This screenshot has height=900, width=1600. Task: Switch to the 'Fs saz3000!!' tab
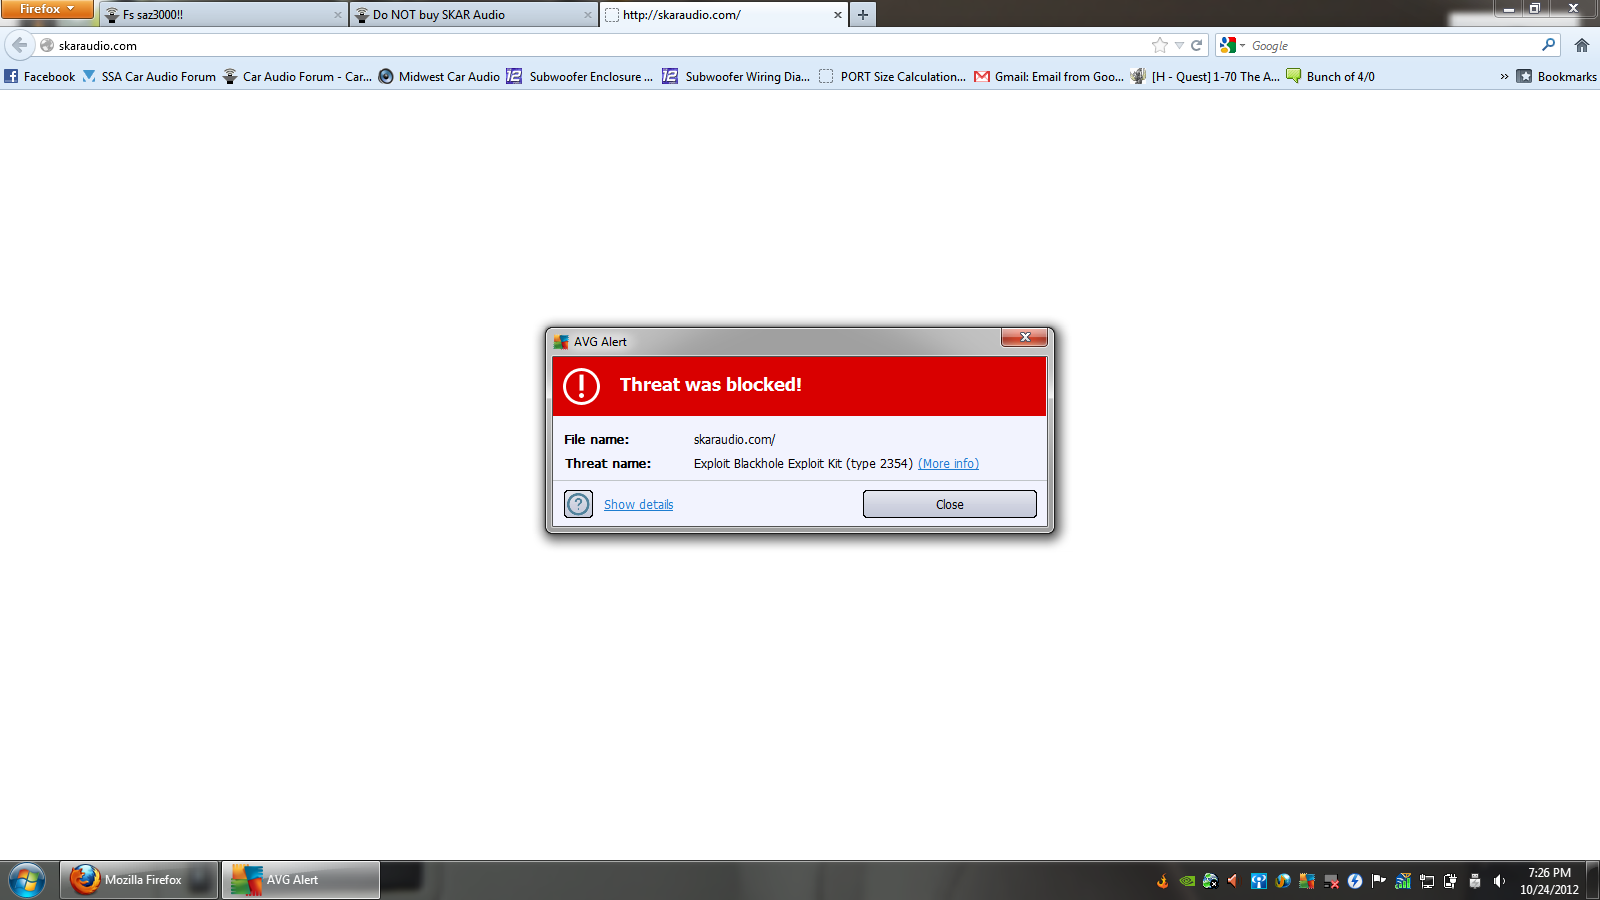pyautogui.click(x=222, y=15)
